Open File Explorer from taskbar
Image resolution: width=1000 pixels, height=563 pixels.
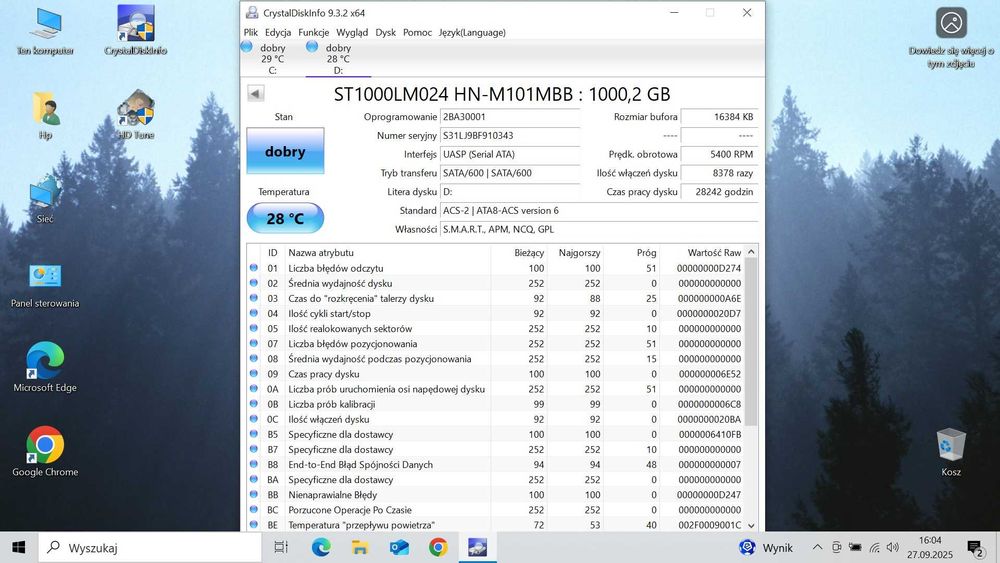(360, 547)
